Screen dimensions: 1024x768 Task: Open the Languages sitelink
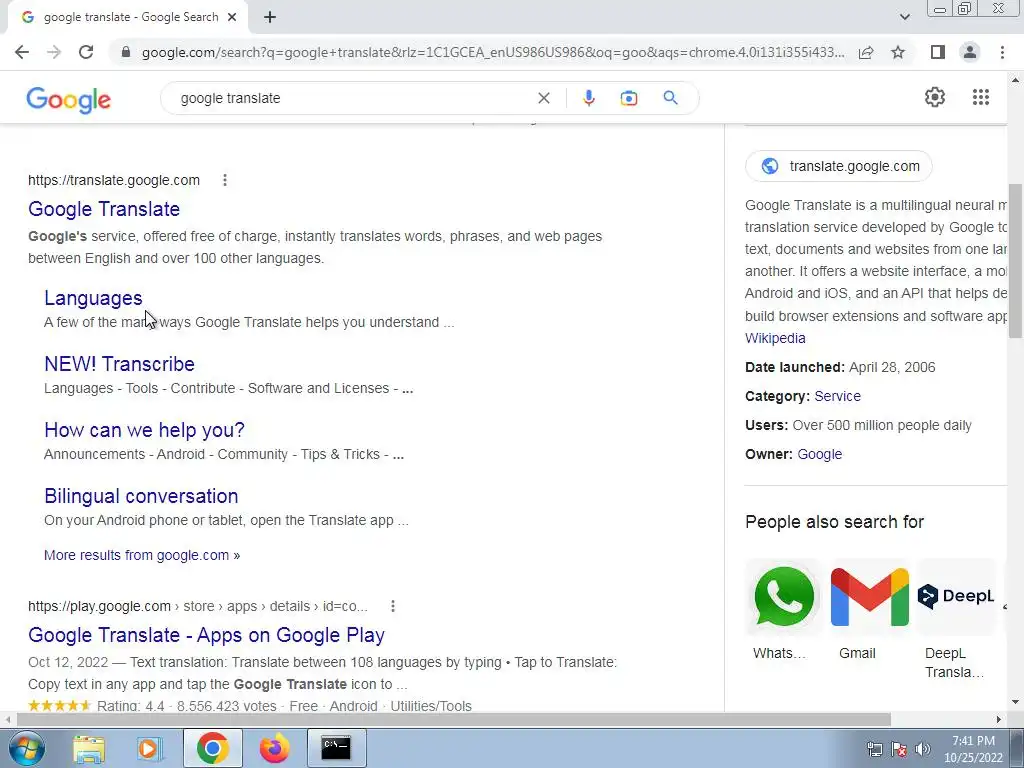pyautogui.click(x=93, y=298)
